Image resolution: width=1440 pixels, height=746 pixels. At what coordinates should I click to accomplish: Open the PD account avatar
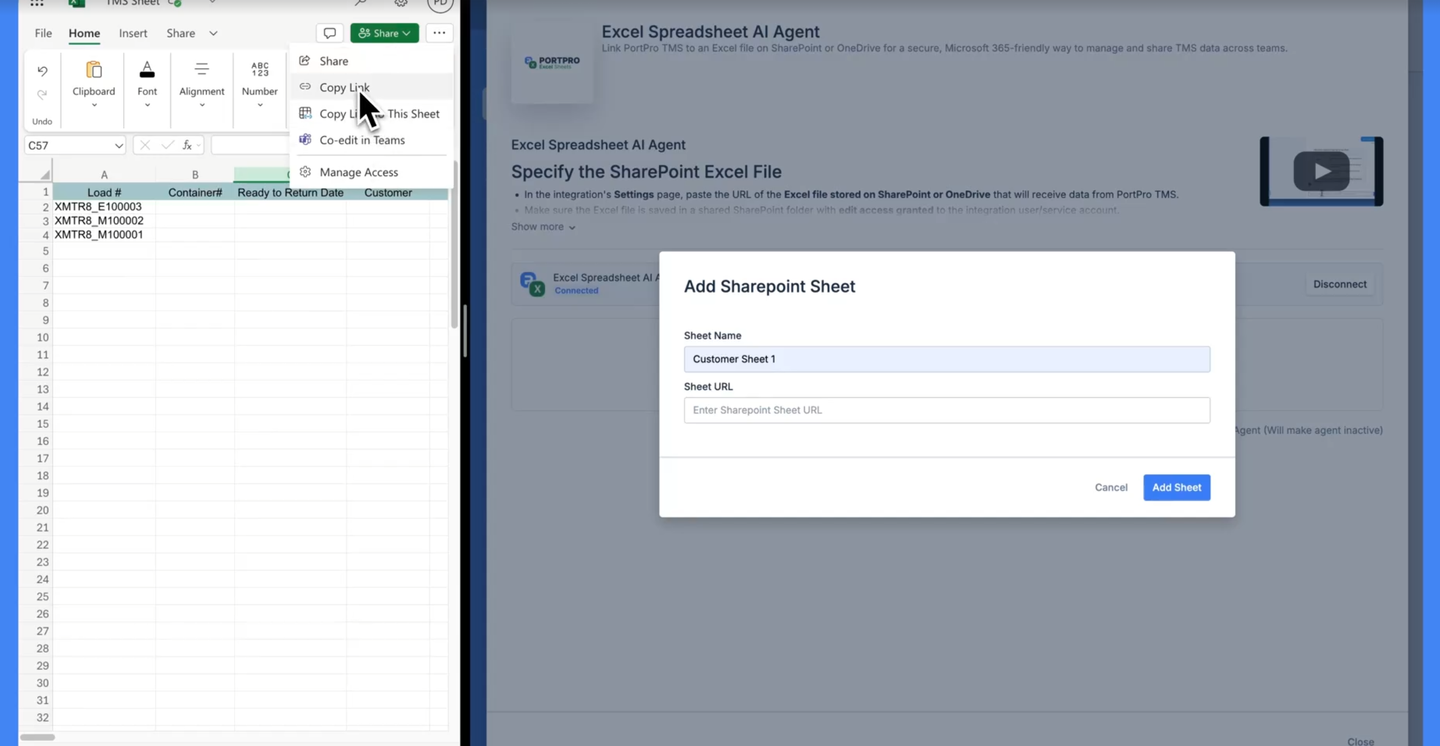click(440, 4)
